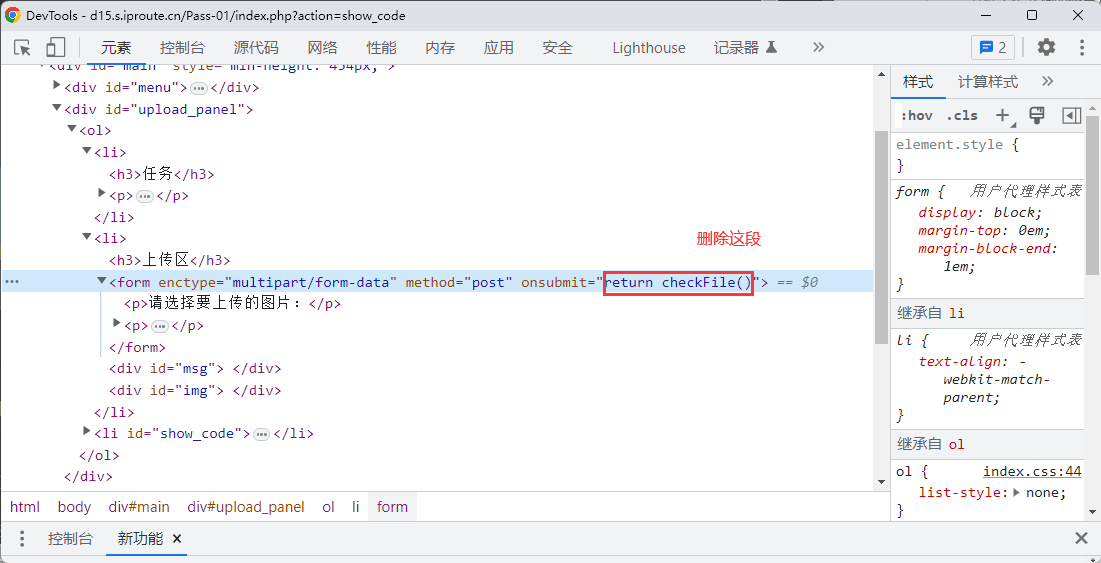This screenshot has height=563, width=1101.
Task: Collapse the form element node
Action: coord(101,282)
